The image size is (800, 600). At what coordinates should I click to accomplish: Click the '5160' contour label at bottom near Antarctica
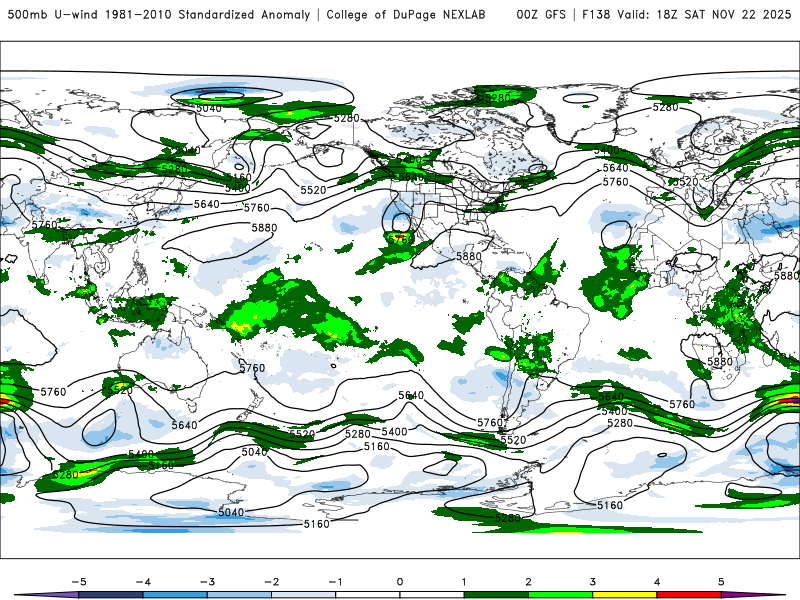pos(316,524)
